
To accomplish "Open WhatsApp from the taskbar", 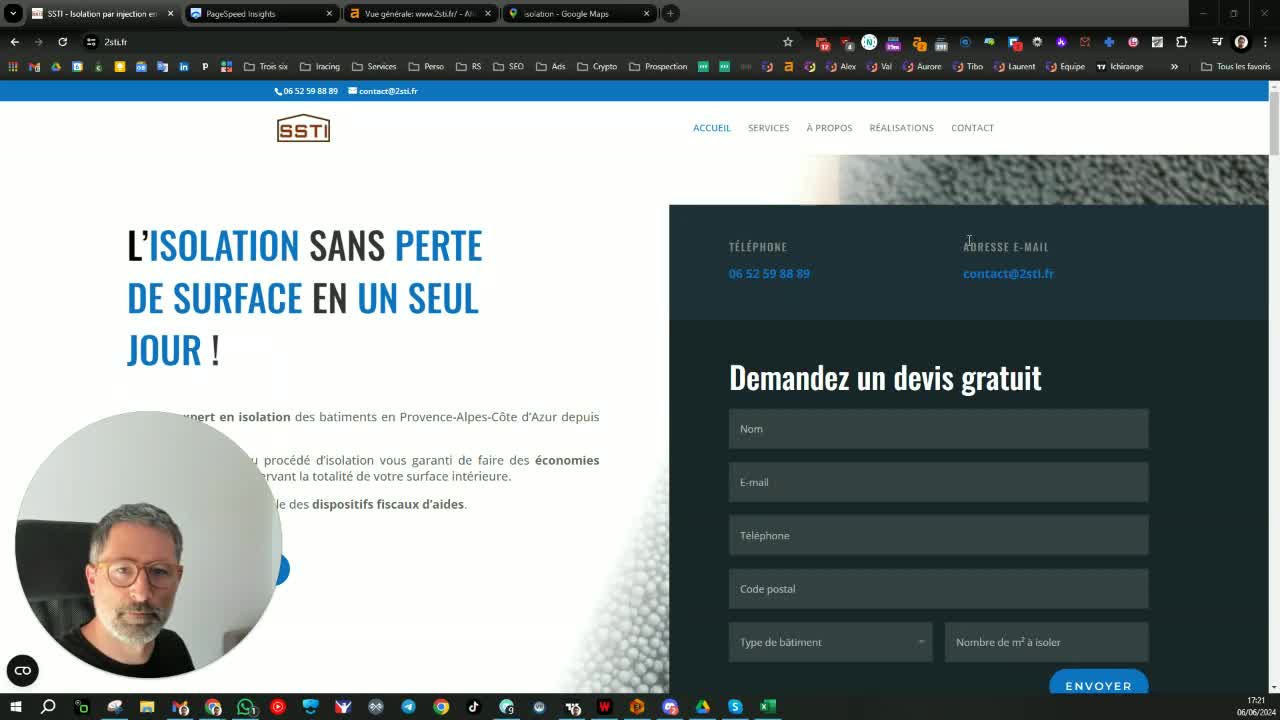I will click(x=245, y=707).
